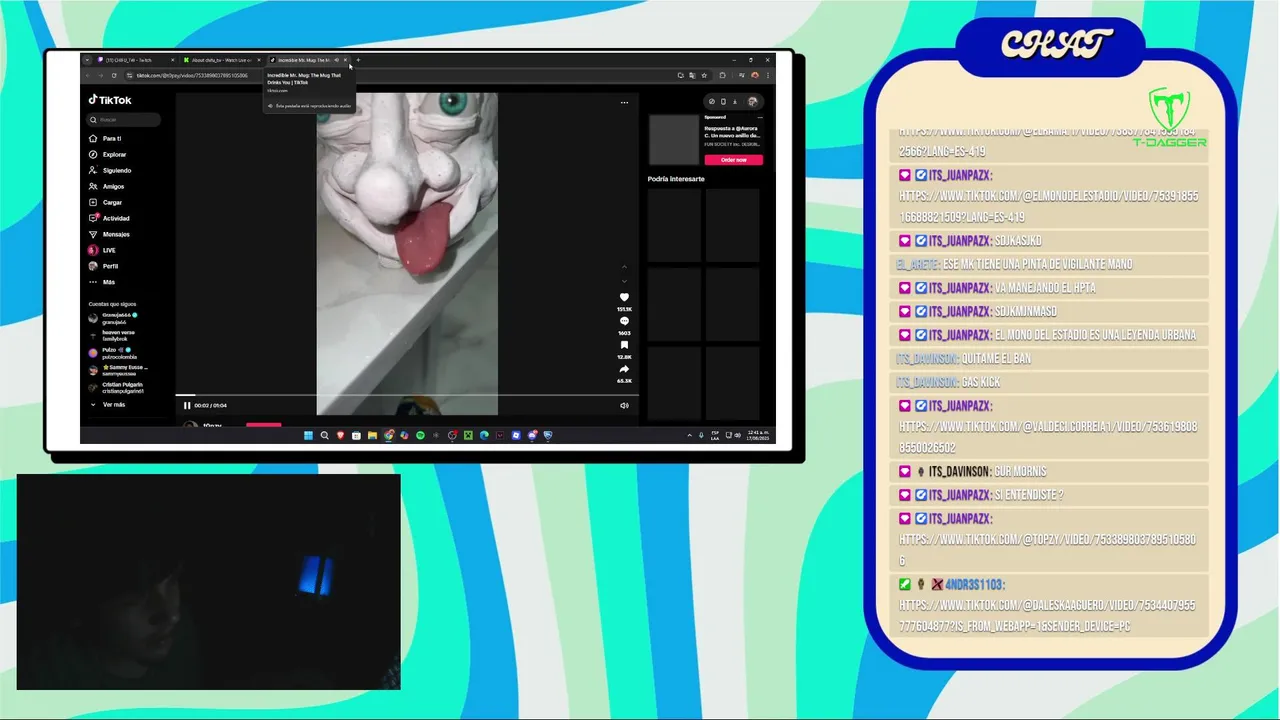Open sponsored ad thumbnail
The height and width of the screenshot is (720, 1280).
coord(673,139)
